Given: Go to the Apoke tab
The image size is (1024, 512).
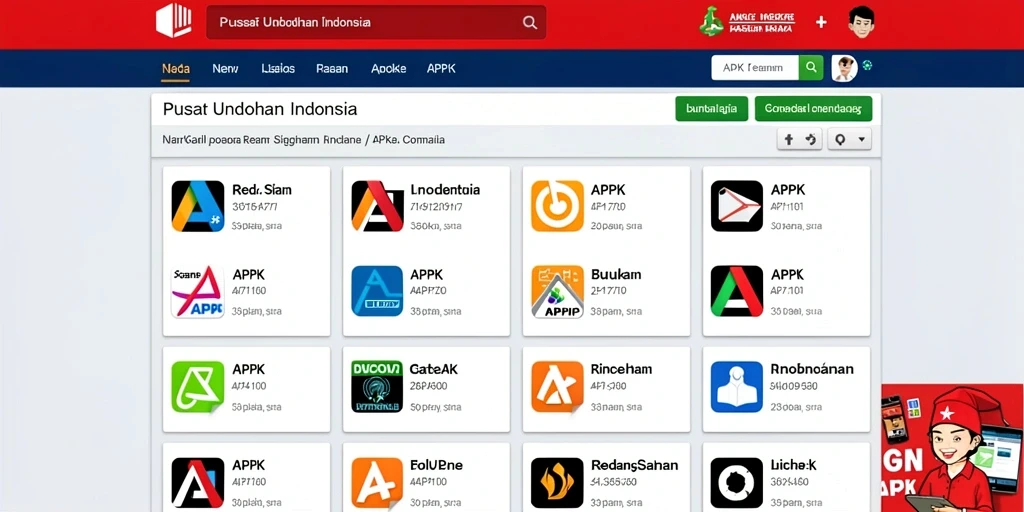Looking at the screenshot, I should pos(389,68).
